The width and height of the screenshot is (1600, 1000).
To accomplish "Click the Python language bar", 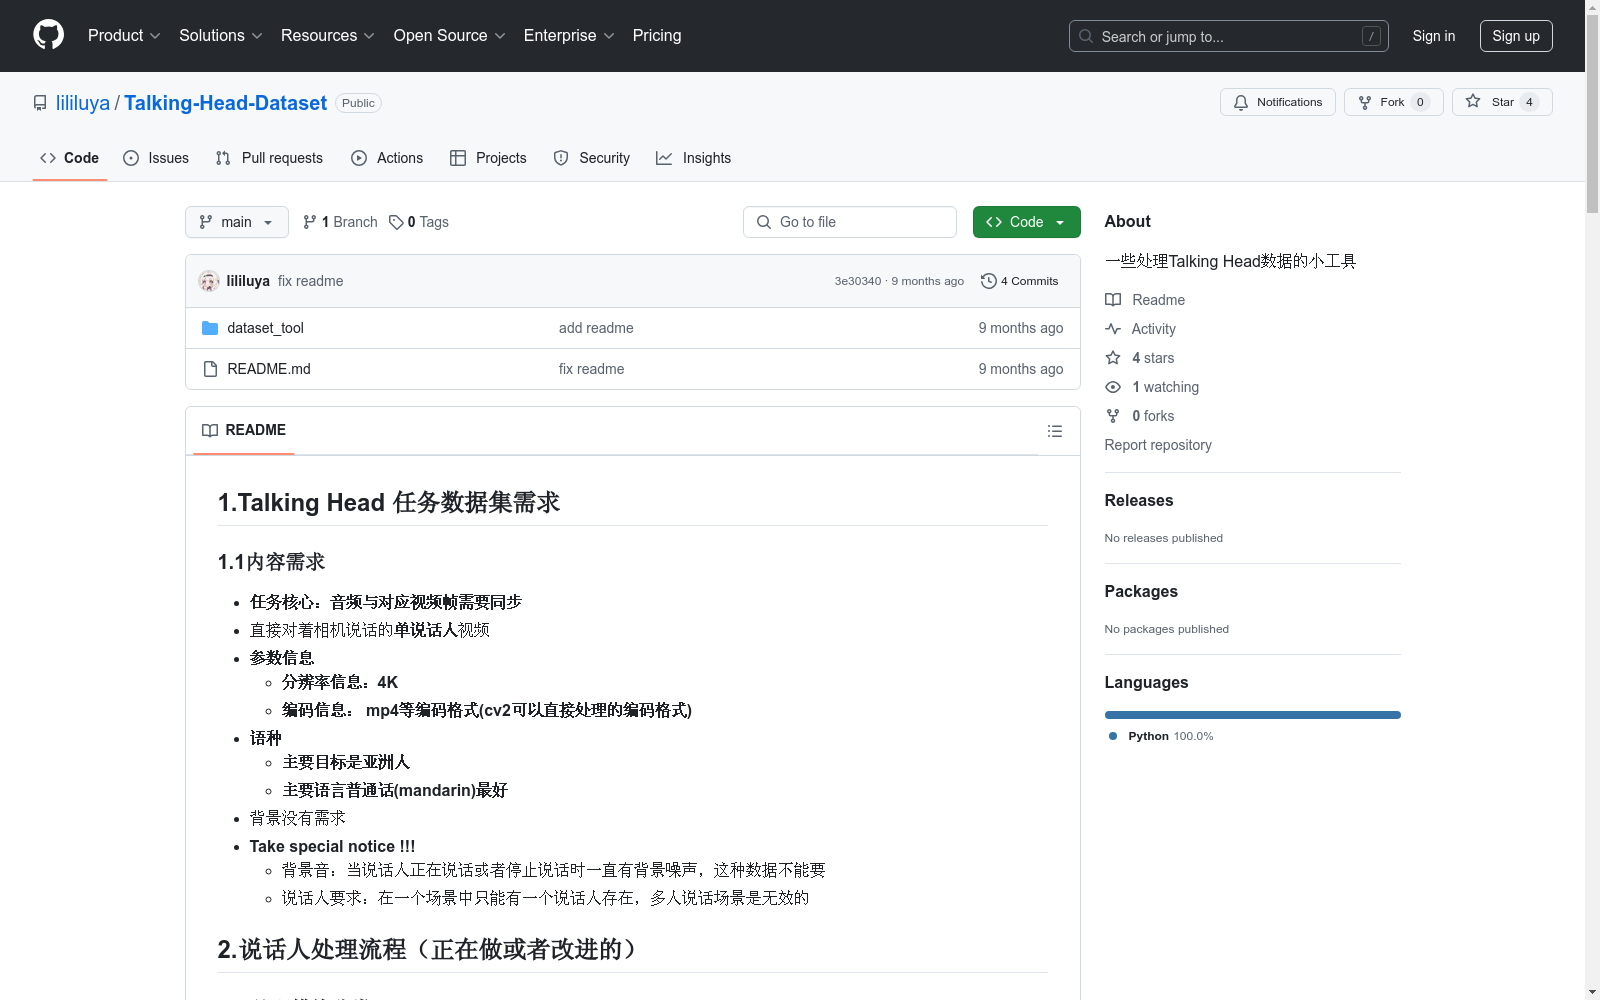I will tap(1252, 715).
